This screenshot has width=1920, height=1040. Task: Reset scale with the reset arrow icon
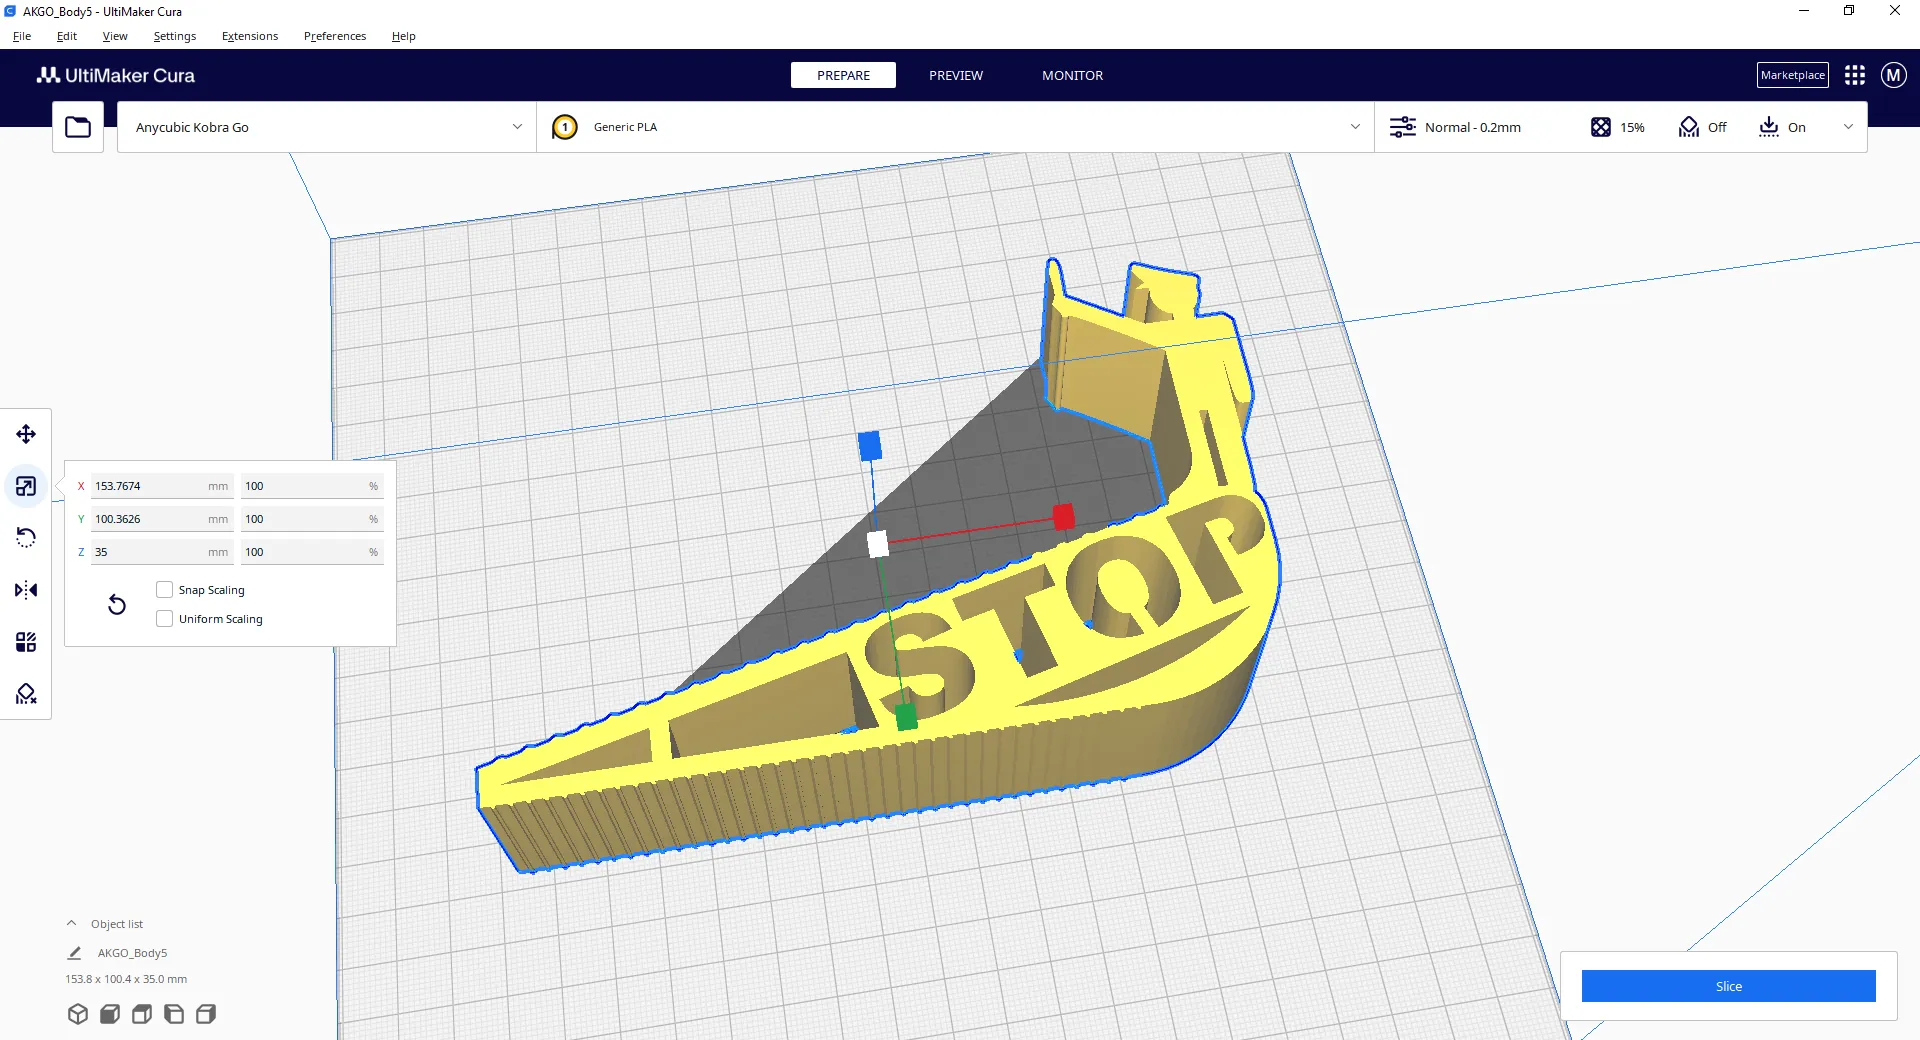[x=117, y=604]
